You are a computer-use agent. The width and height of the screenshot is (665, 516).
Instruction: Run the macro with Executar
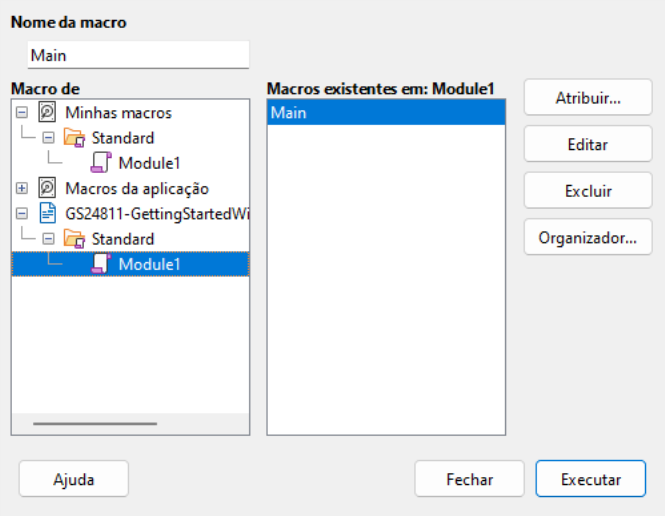click(x=590, y=479)
